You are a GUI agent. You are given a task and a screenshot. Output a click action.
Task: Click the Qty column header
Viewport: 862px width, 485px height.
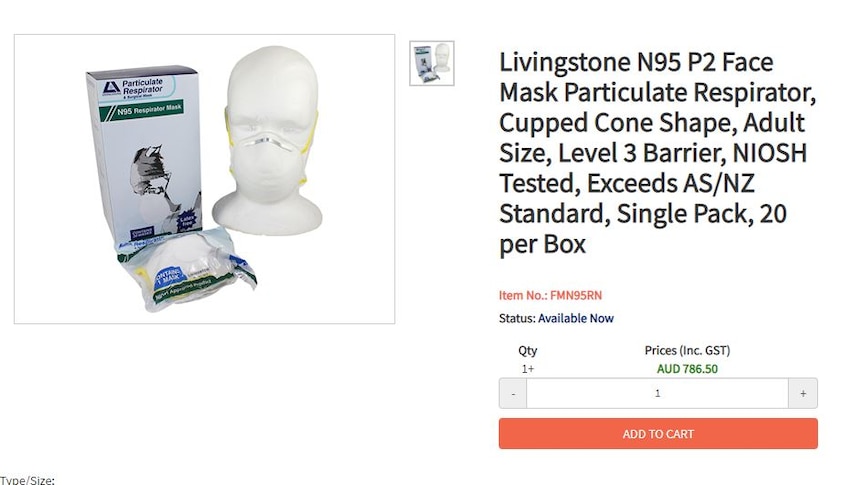pyautogui.click(x=528, y=351)
